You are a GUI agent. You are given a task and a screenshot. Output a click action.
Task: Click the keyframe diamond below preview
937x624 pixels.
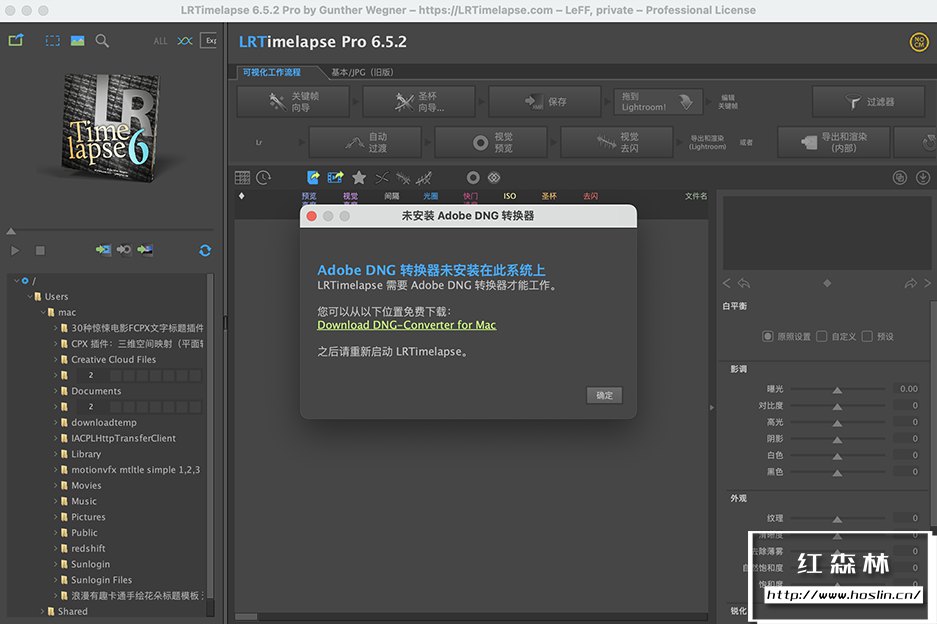(827, 283)
